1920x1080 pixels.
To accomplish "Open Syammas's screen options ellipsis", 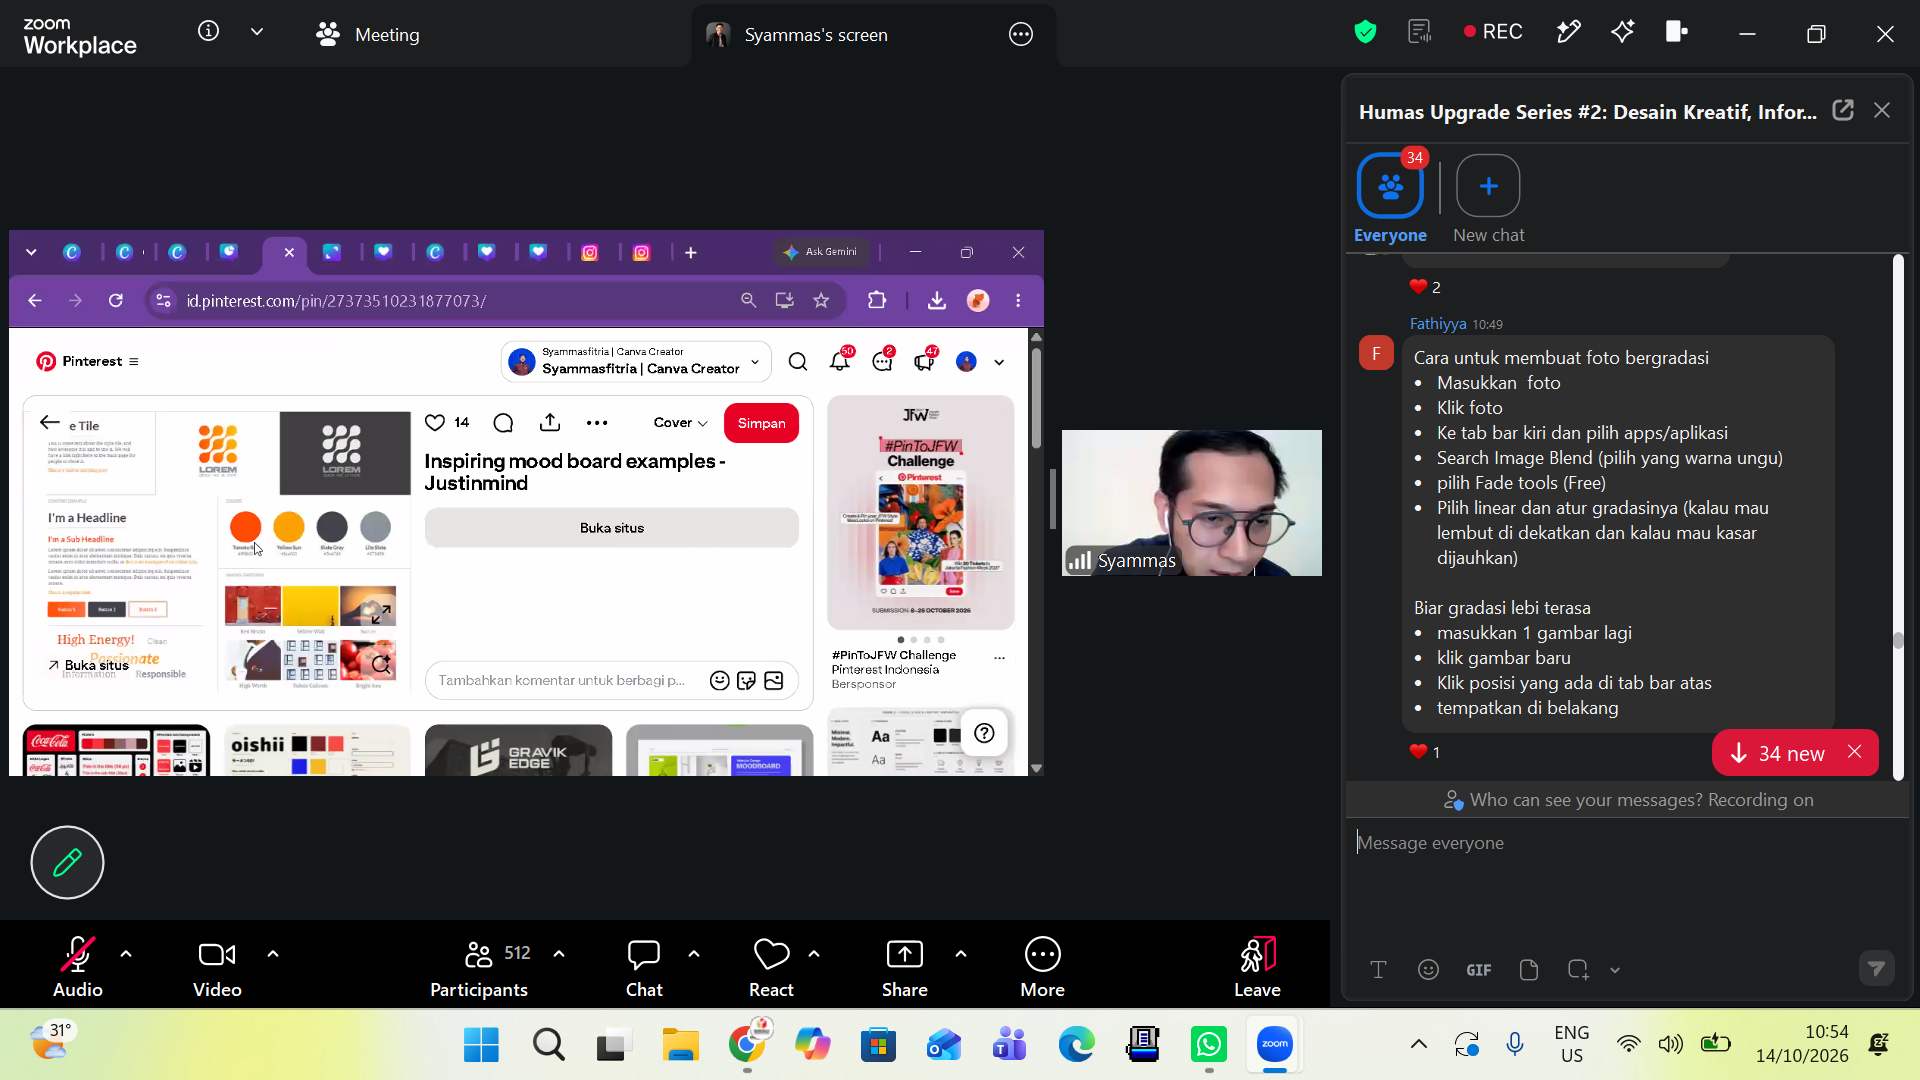I will pos(1021,34).
